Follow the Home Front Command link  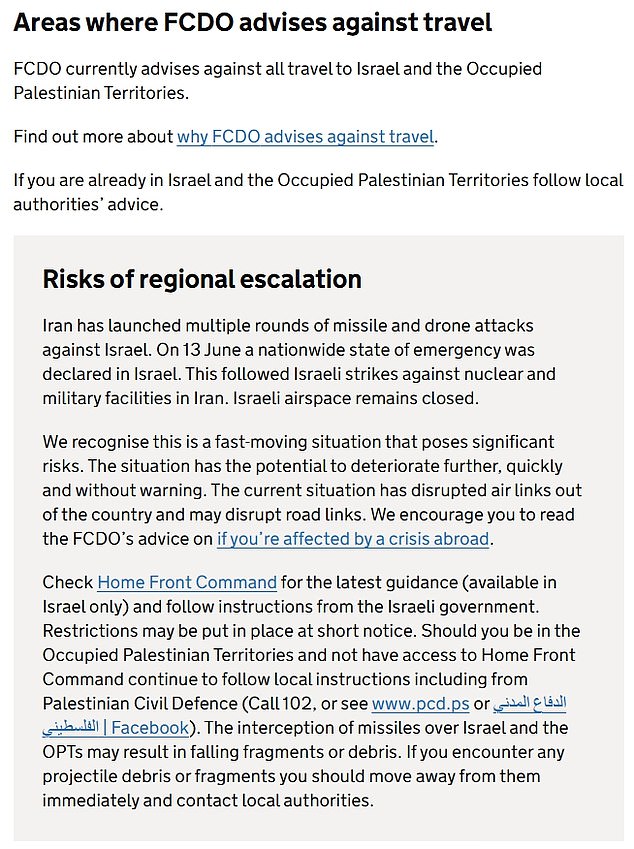click(187, 582)
